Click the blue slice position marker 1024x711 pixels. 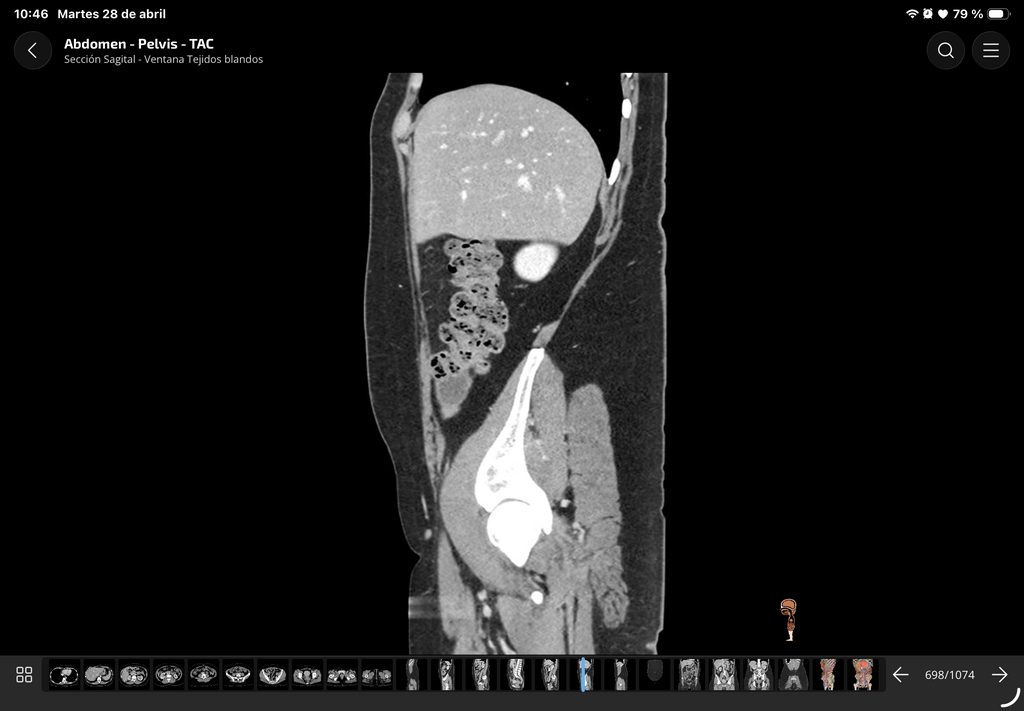click(x=583, y=675)
